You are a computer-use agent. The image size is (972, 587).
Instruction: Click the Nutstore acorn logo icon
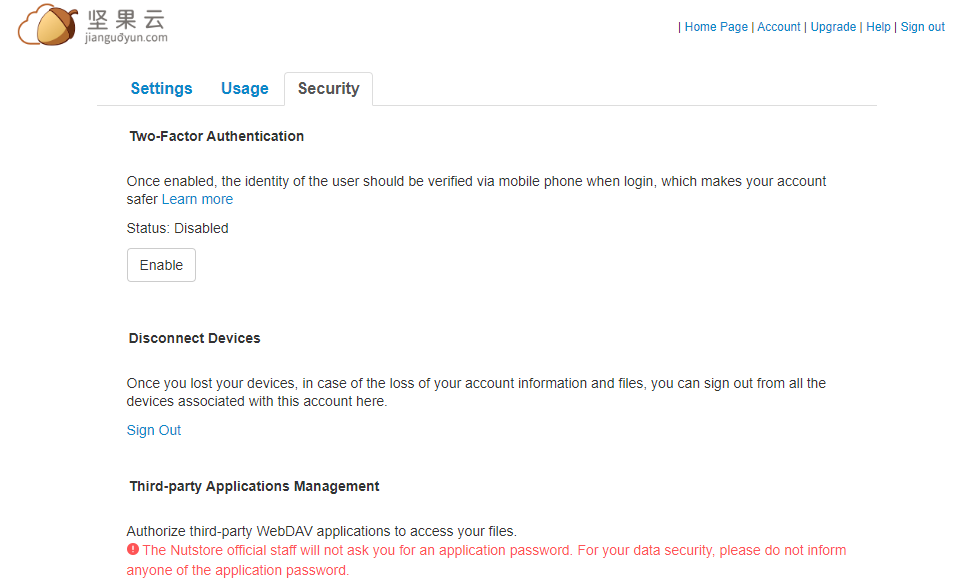click(48, 25)
